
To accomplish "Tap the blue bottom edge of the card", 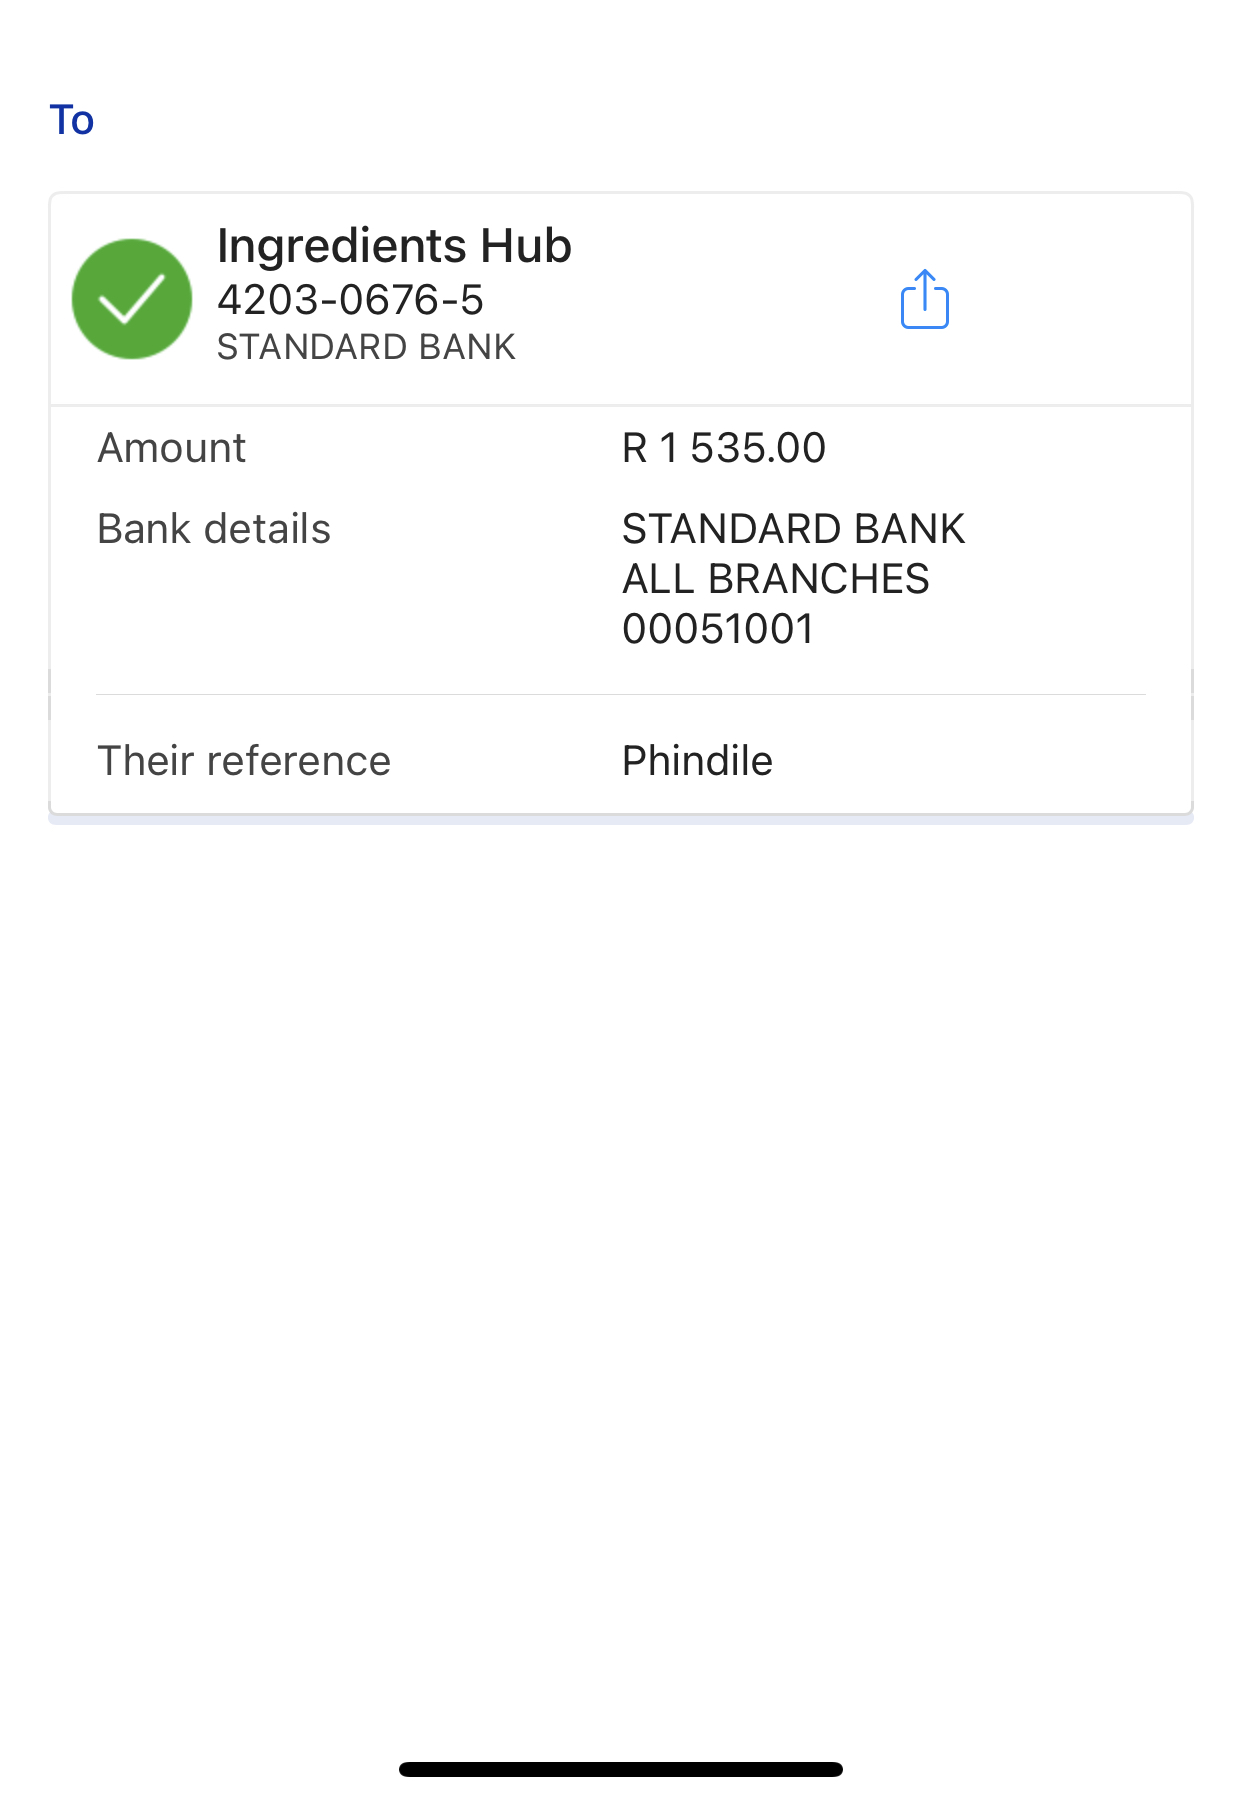I will point(620,820).
